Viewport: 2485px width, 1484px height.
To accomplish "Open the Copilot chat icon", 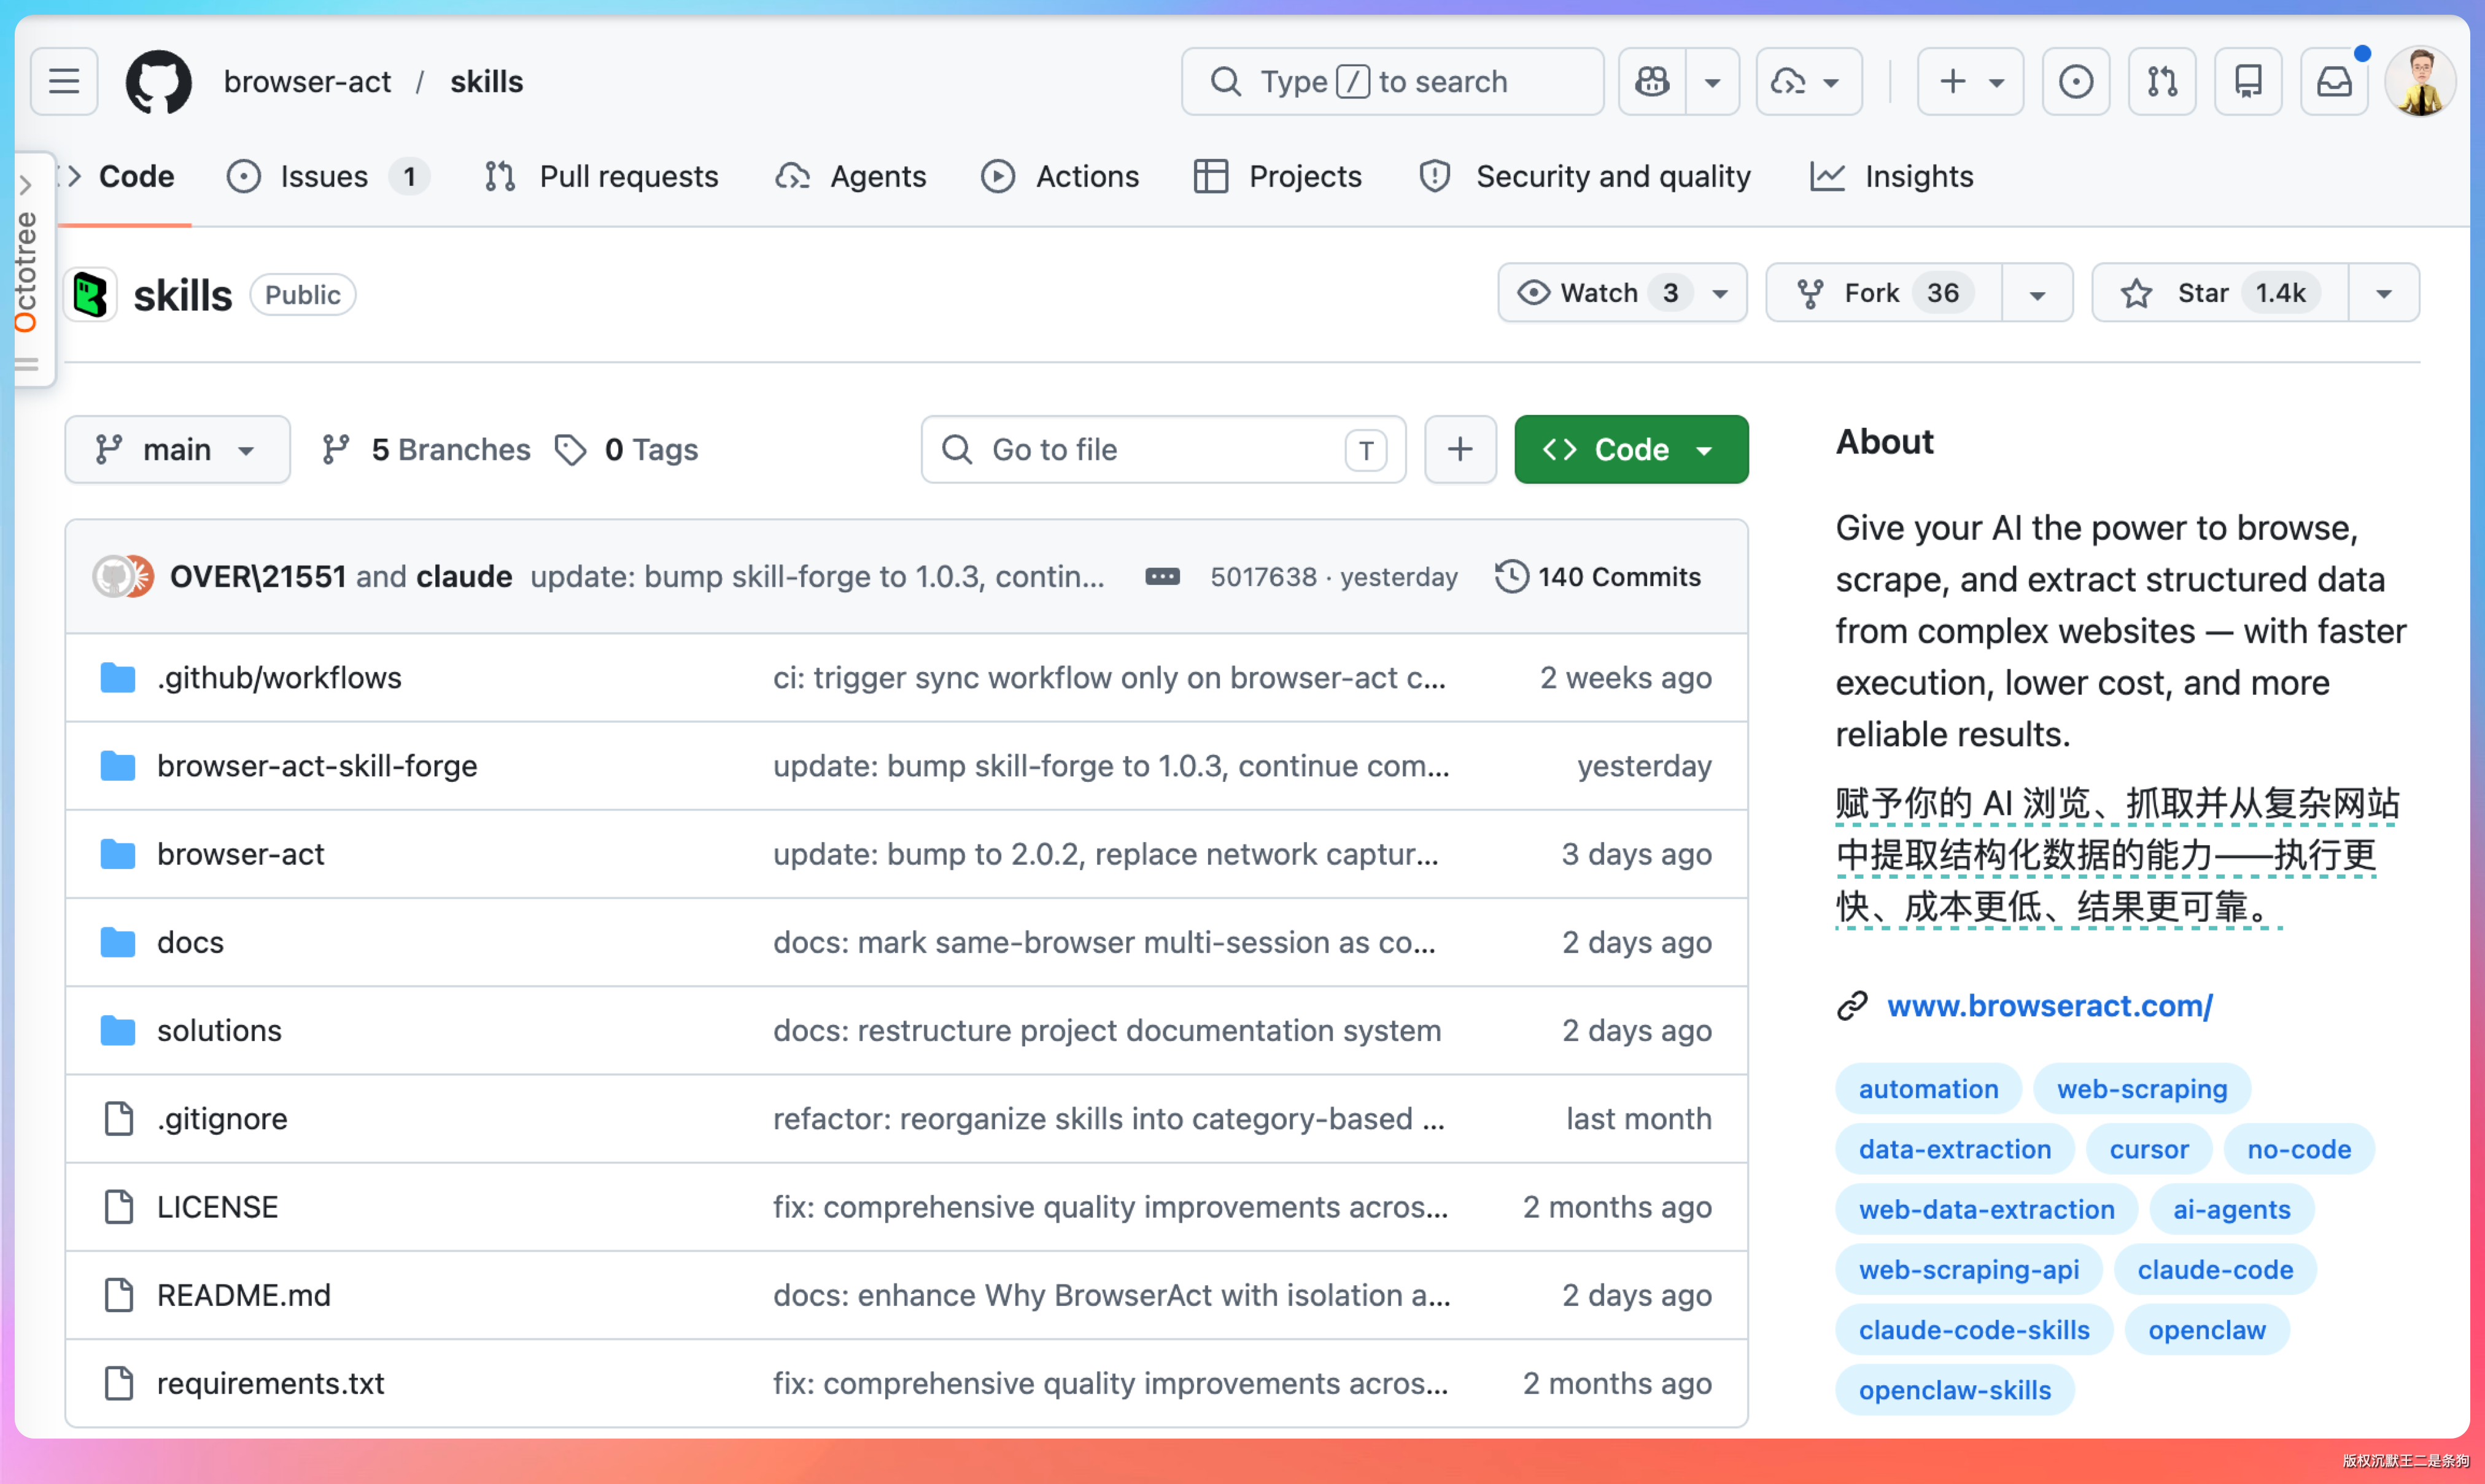I will pos(1652,81).
